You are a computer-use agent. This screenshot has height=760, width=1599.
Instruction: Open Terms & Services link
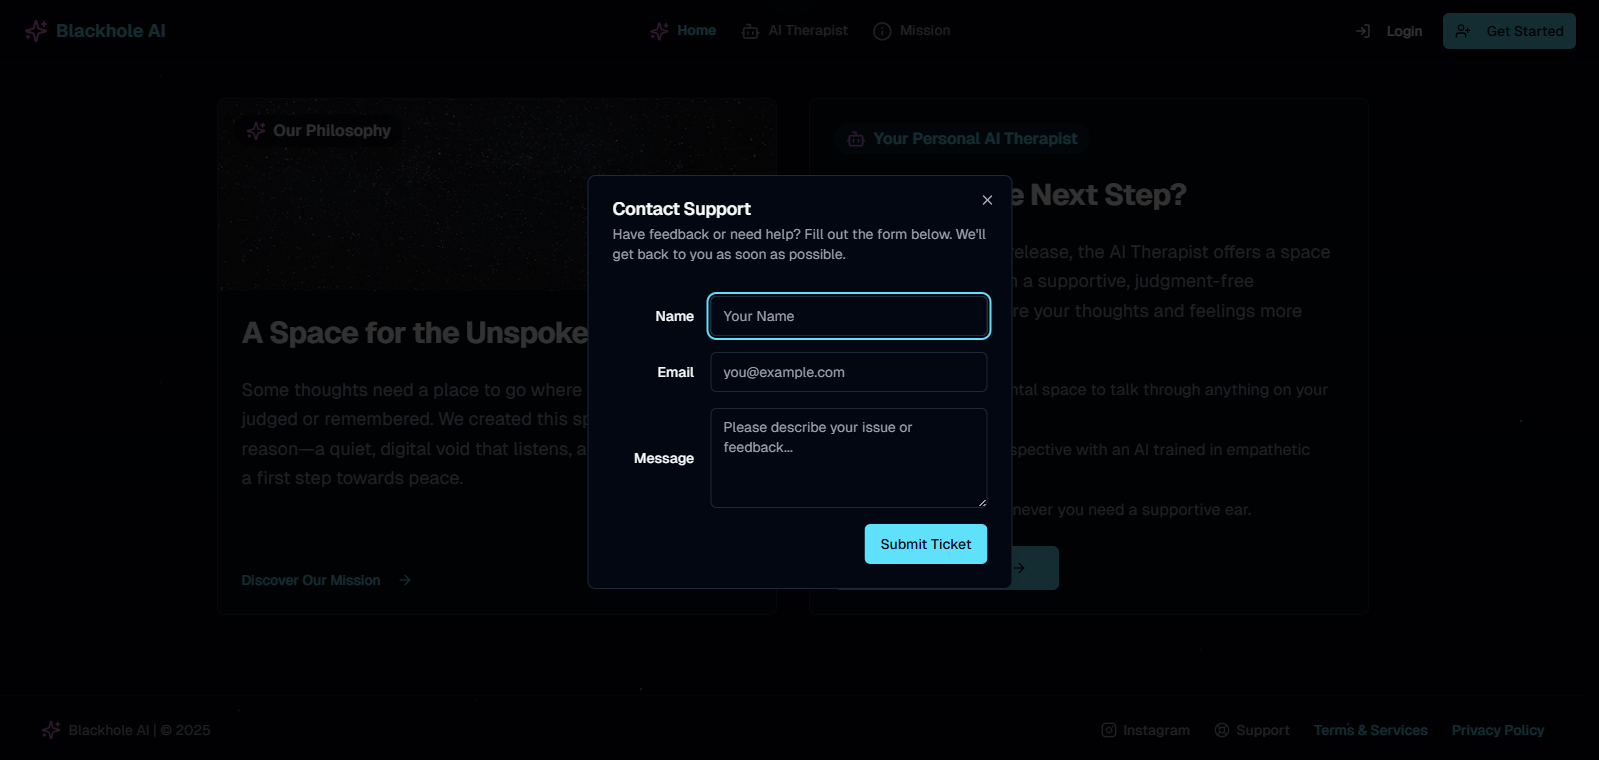[x=1371, y=730]
